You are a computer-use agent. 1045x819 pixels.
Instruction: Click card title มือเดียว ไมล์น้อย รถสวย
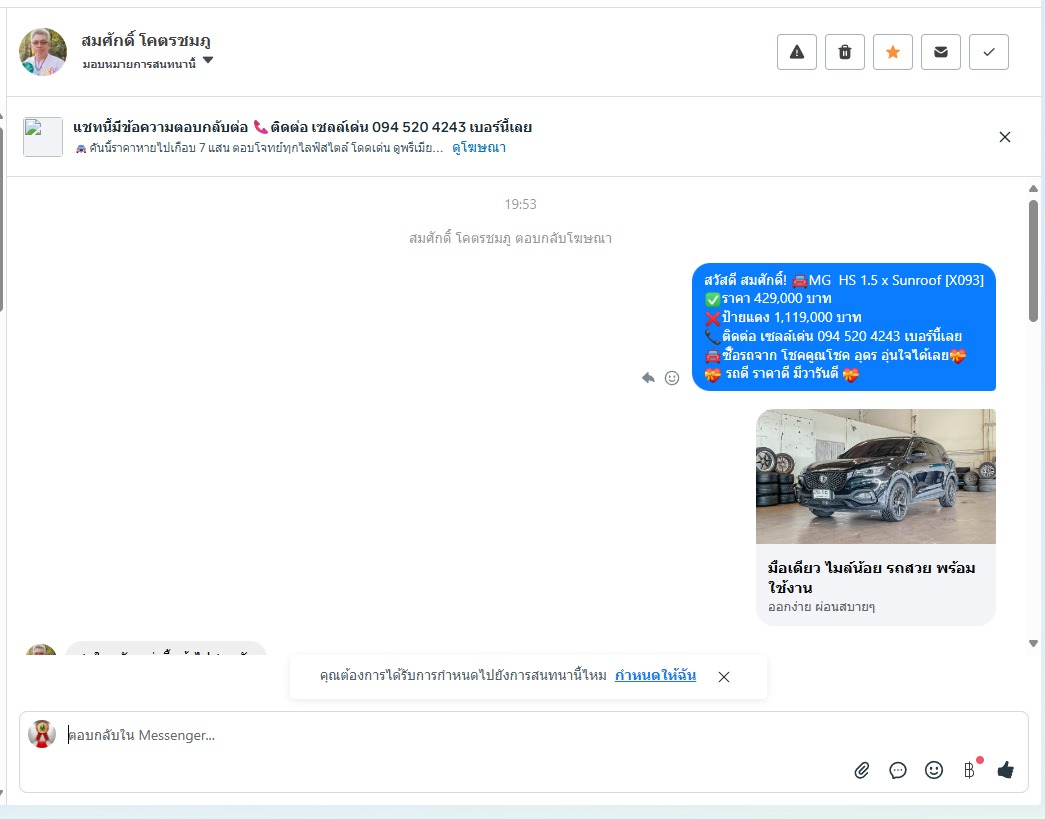tap(871, 578)
